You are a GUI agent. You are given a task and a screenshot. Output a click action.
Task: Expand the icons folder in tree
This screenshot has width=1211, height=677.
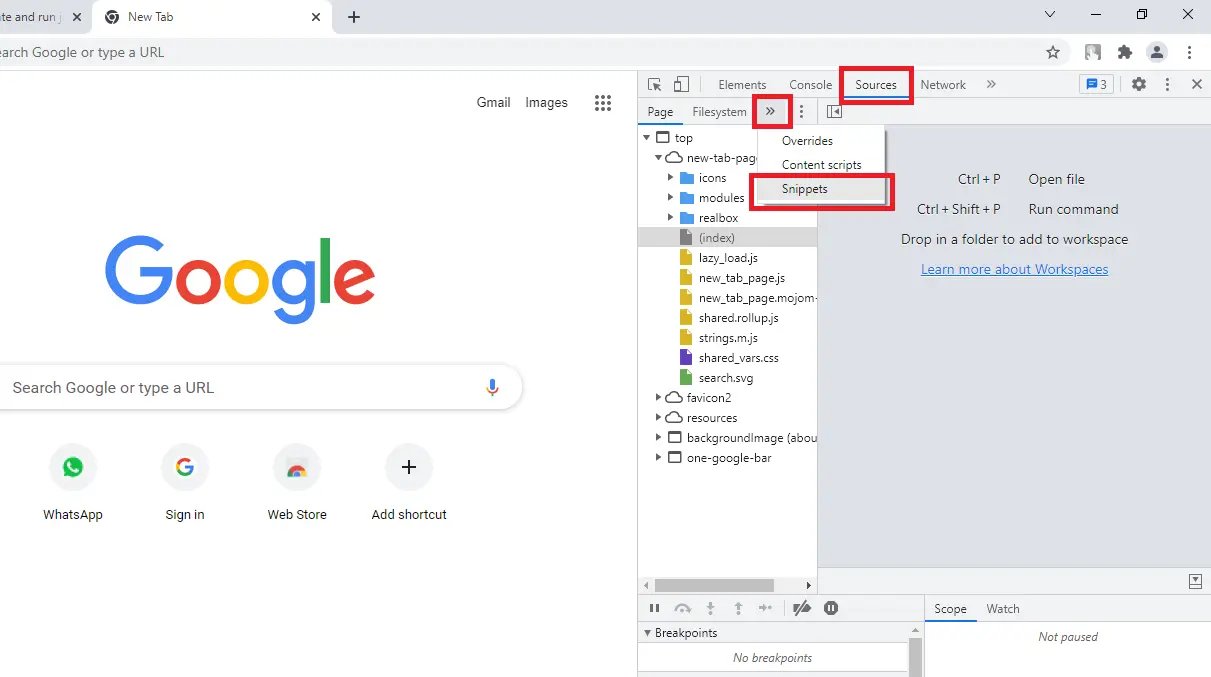671,178
